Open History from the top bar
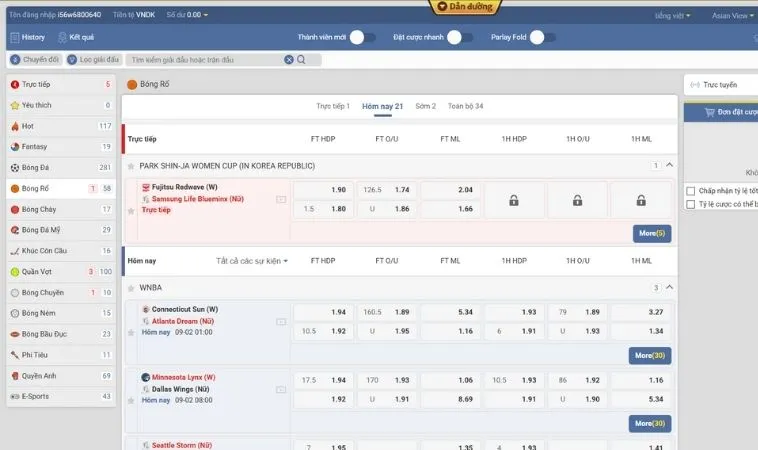 pyautogui.click(x=27, y=37)
